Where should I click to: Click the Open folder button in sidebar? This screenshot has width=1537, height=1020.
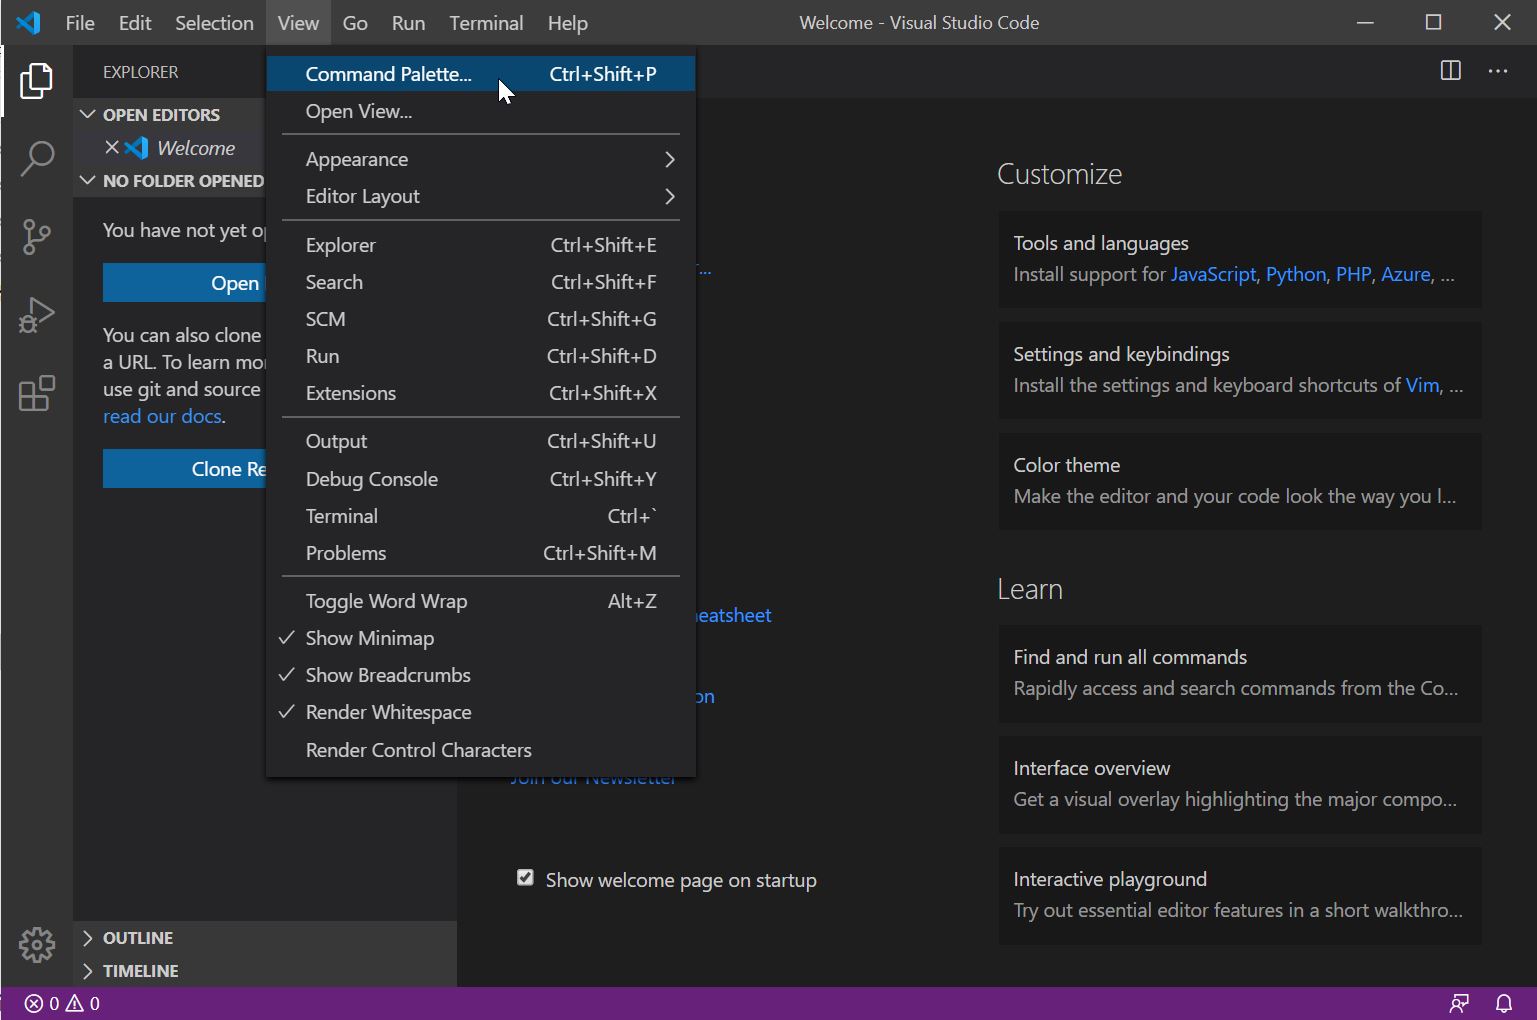185,283
